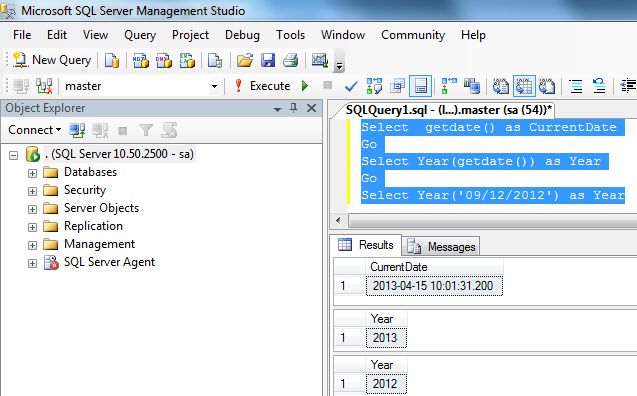Select the SQL Server Agent tree label
The image size is (637, 396).
point(109,262)
